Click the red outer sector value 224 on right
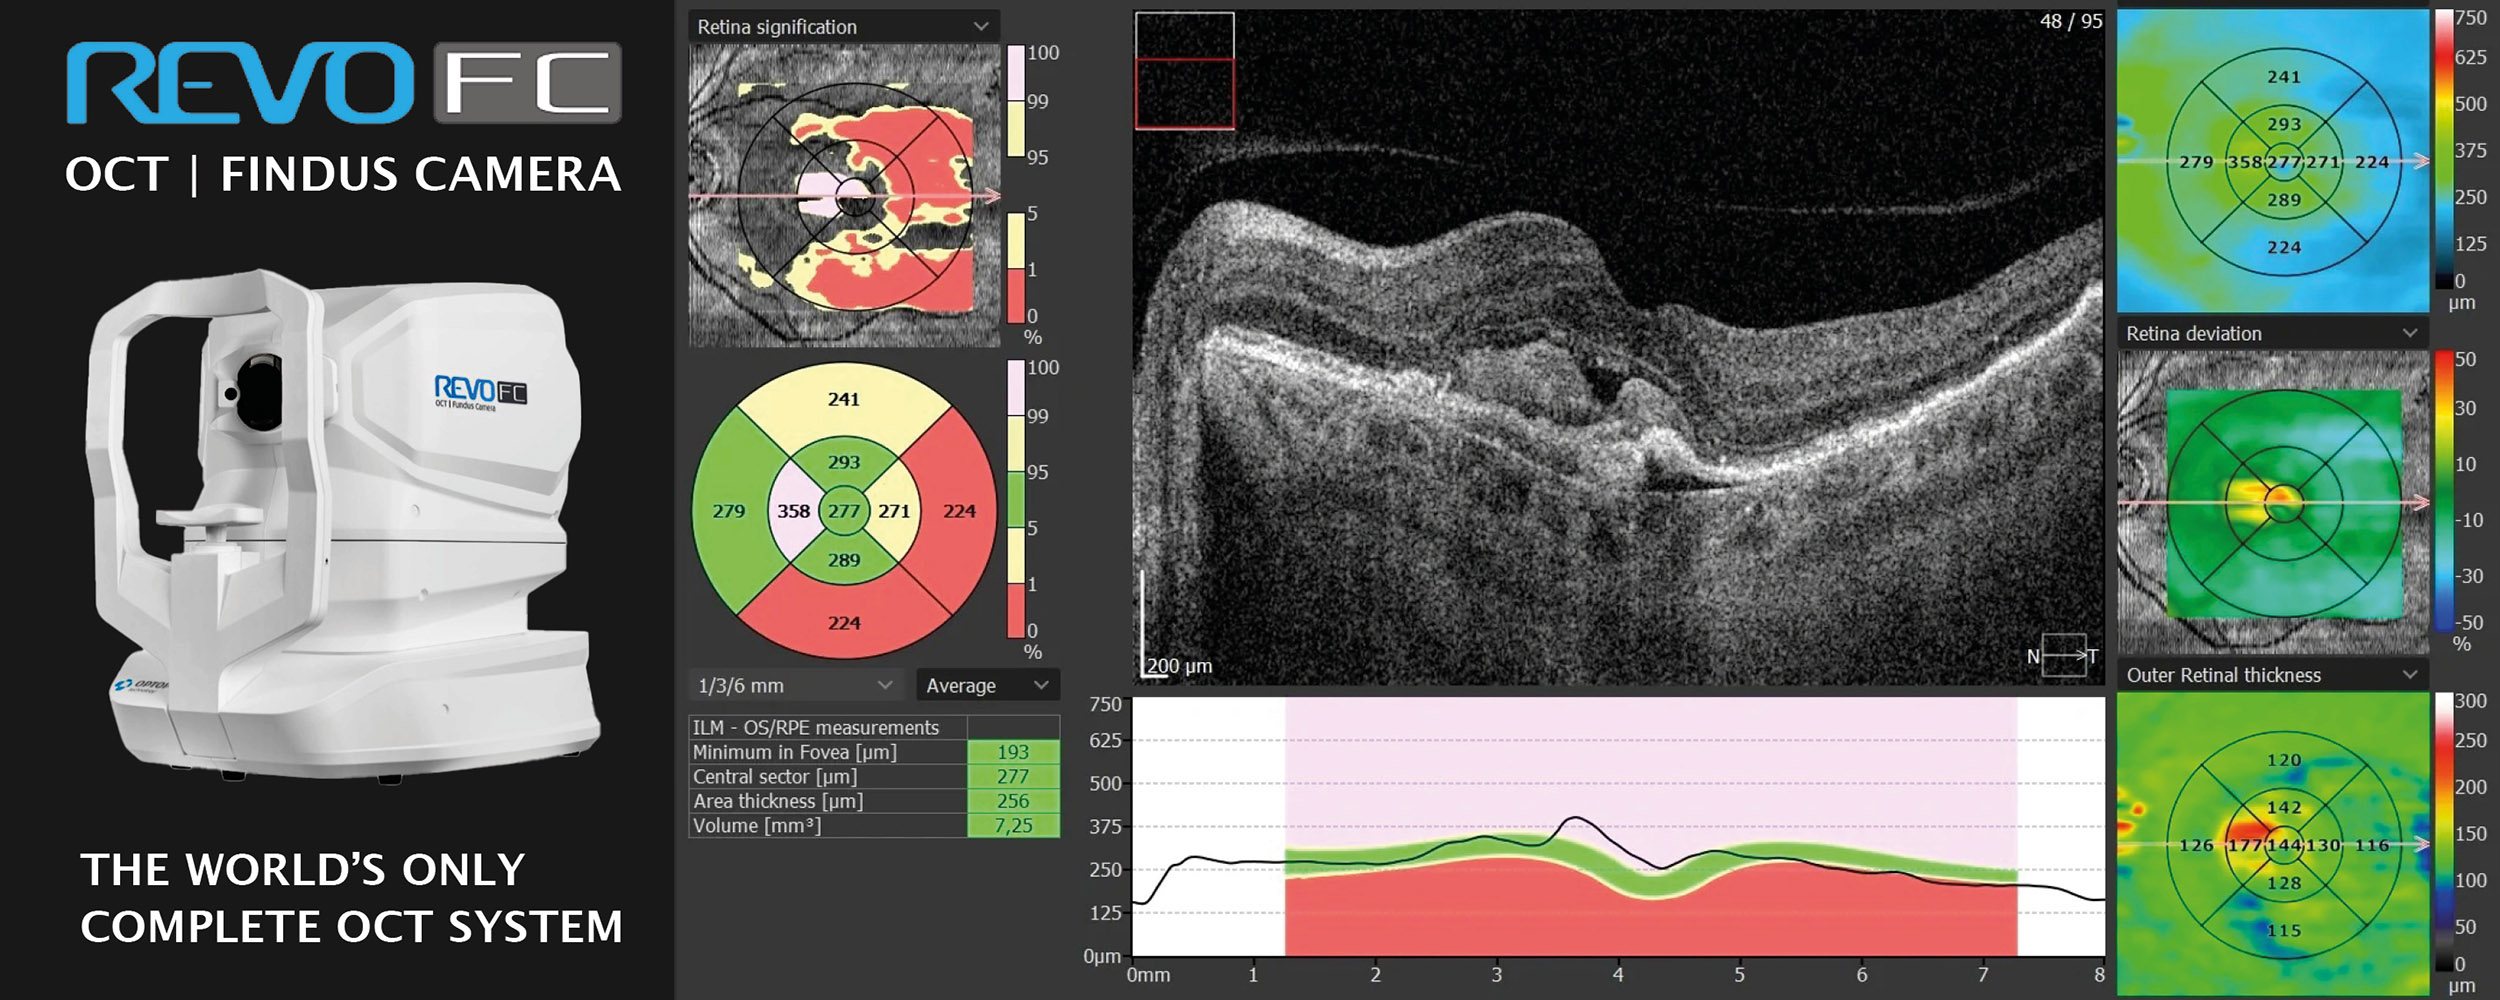Image resolution: width=2500 pixels, height=1000 pixels. pyautogui.click(x=959, y=511)
